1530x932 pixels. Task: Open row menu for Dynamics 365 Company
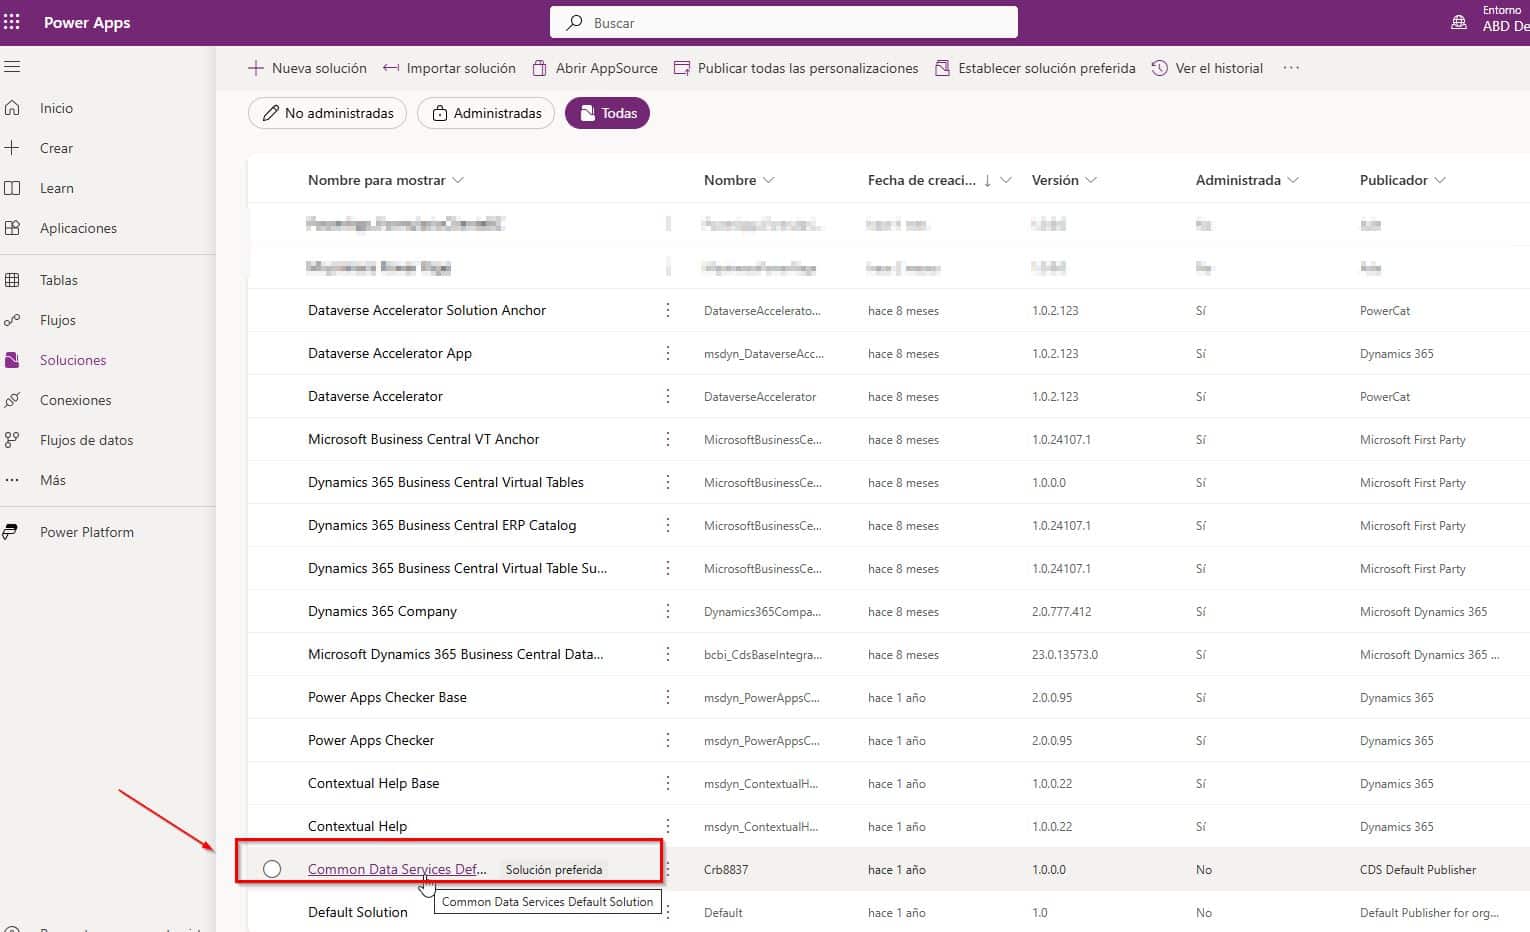coord(668,612)
